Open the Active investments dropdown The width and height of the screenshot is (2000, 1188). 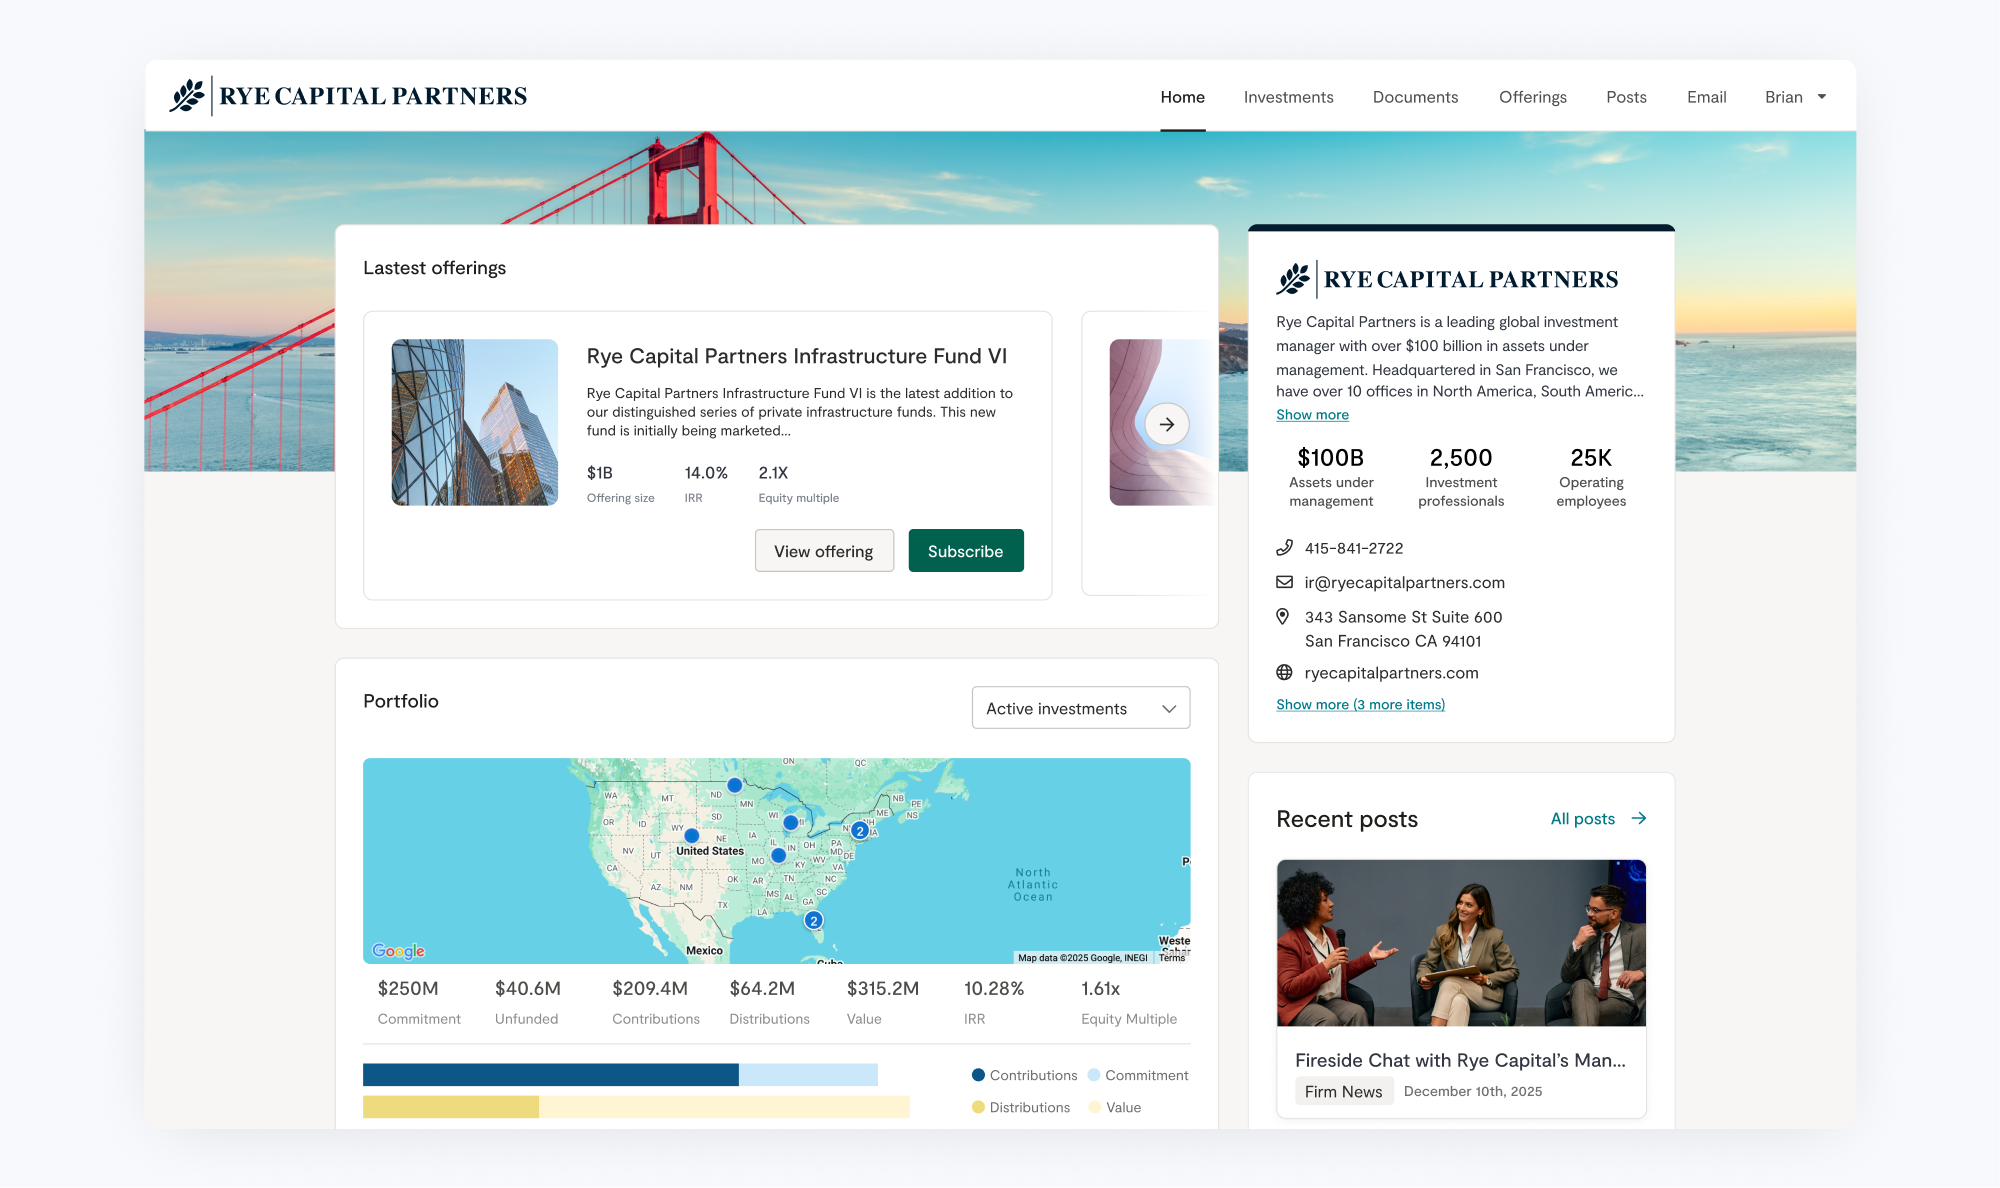pyautogui.click(x=1080, y=708)
